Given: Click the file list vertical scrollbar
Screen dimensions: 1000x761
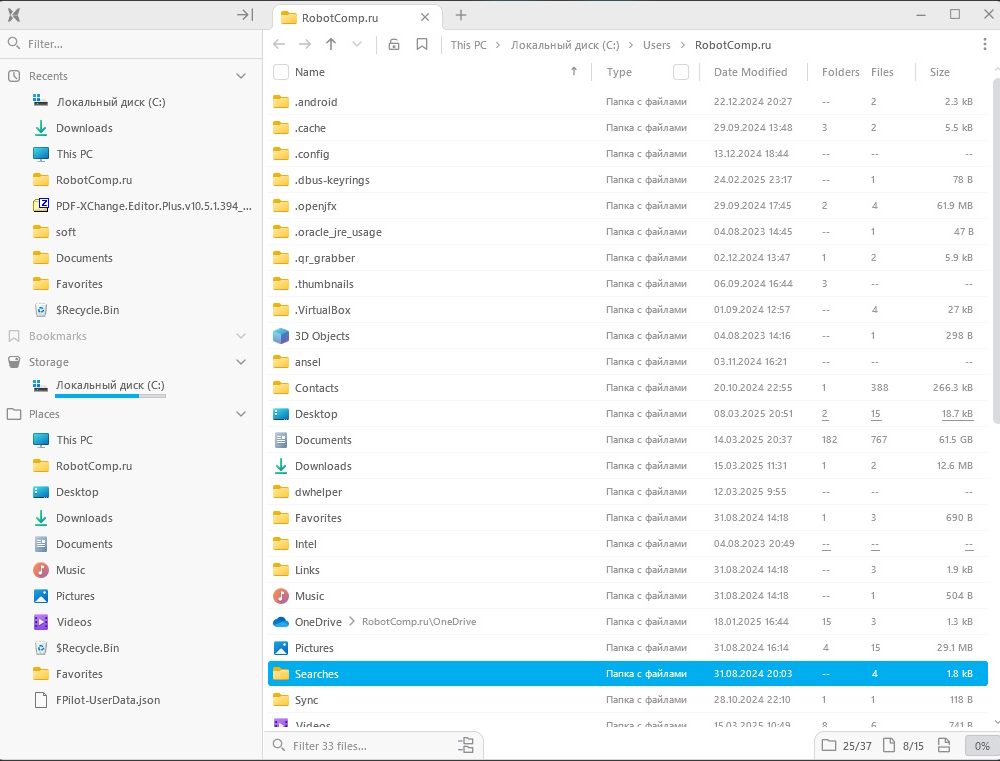Looking at the screenshot, I should click(996, 250).
